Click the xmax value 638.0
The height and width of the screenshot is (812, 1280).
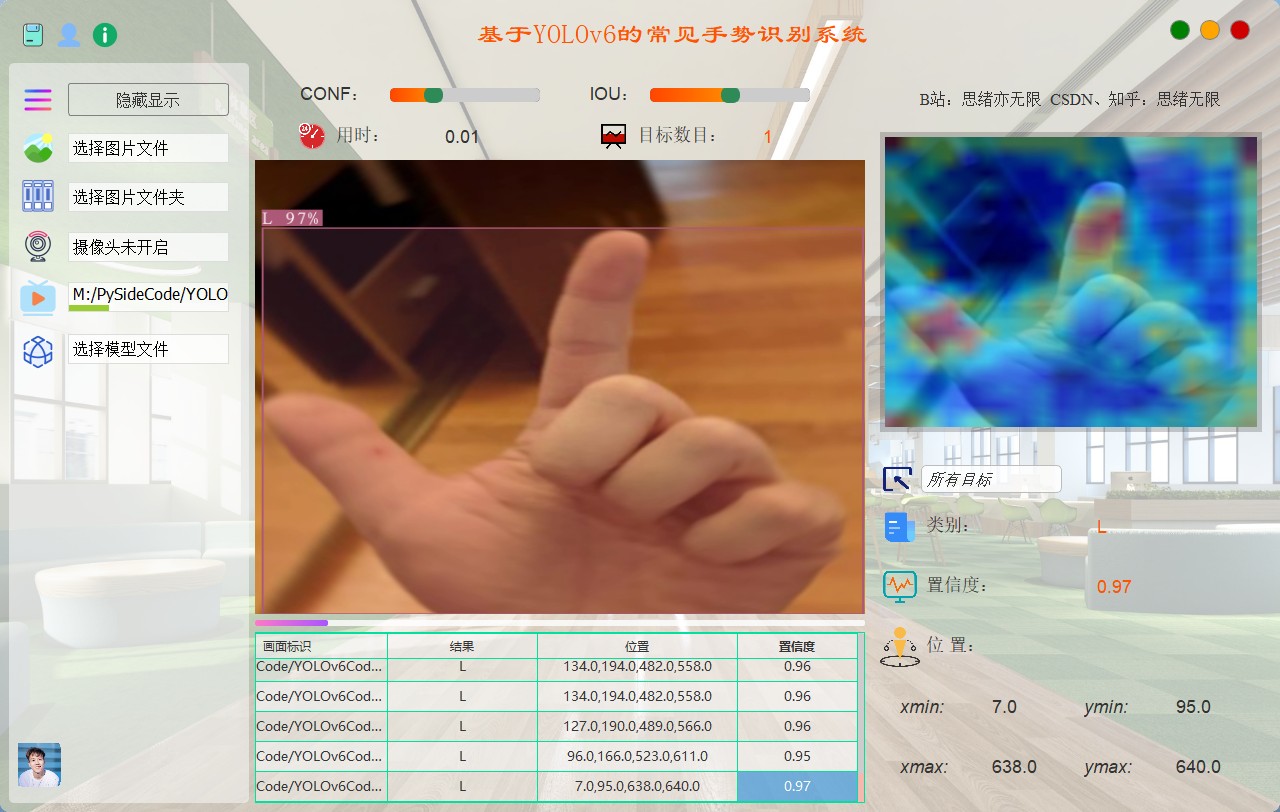coord(1014,767)
